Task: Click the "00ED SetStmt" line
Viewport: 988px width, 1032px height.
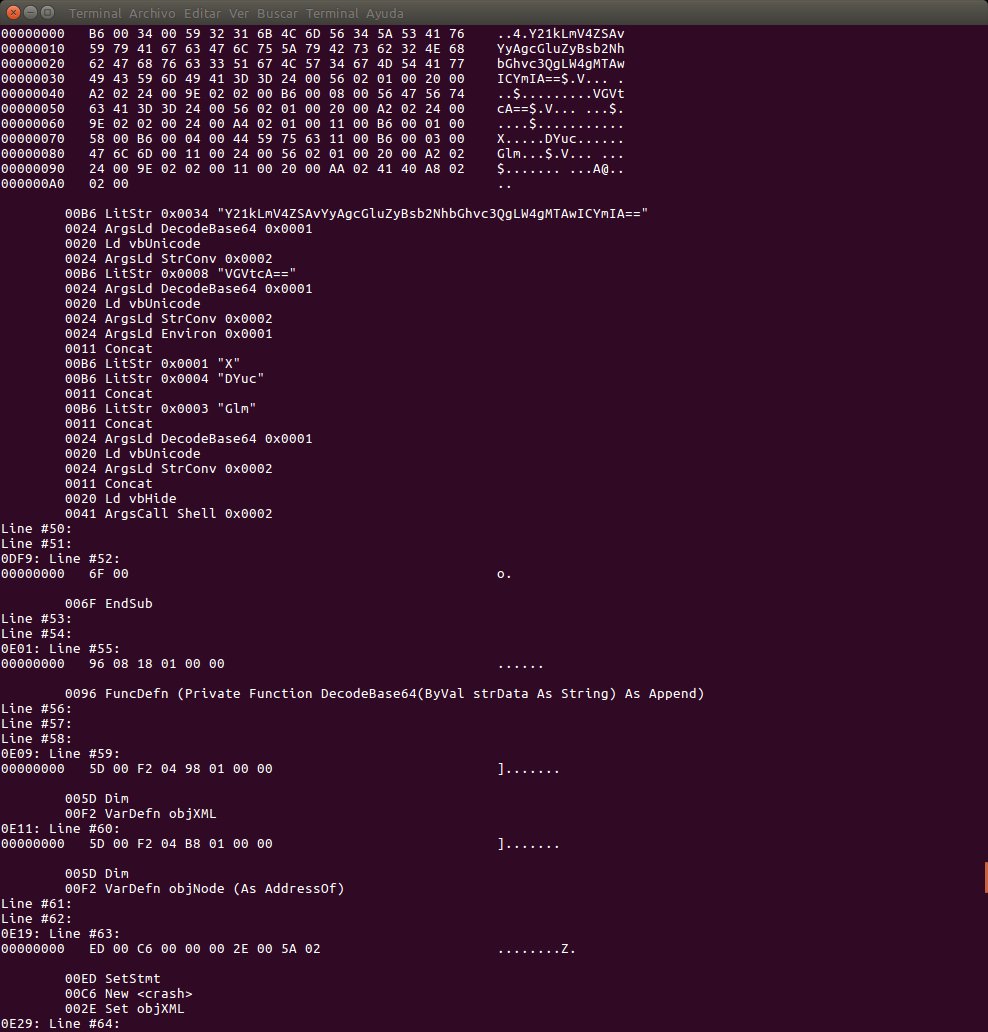Action: pyautogui.click(x=113, y=979)
